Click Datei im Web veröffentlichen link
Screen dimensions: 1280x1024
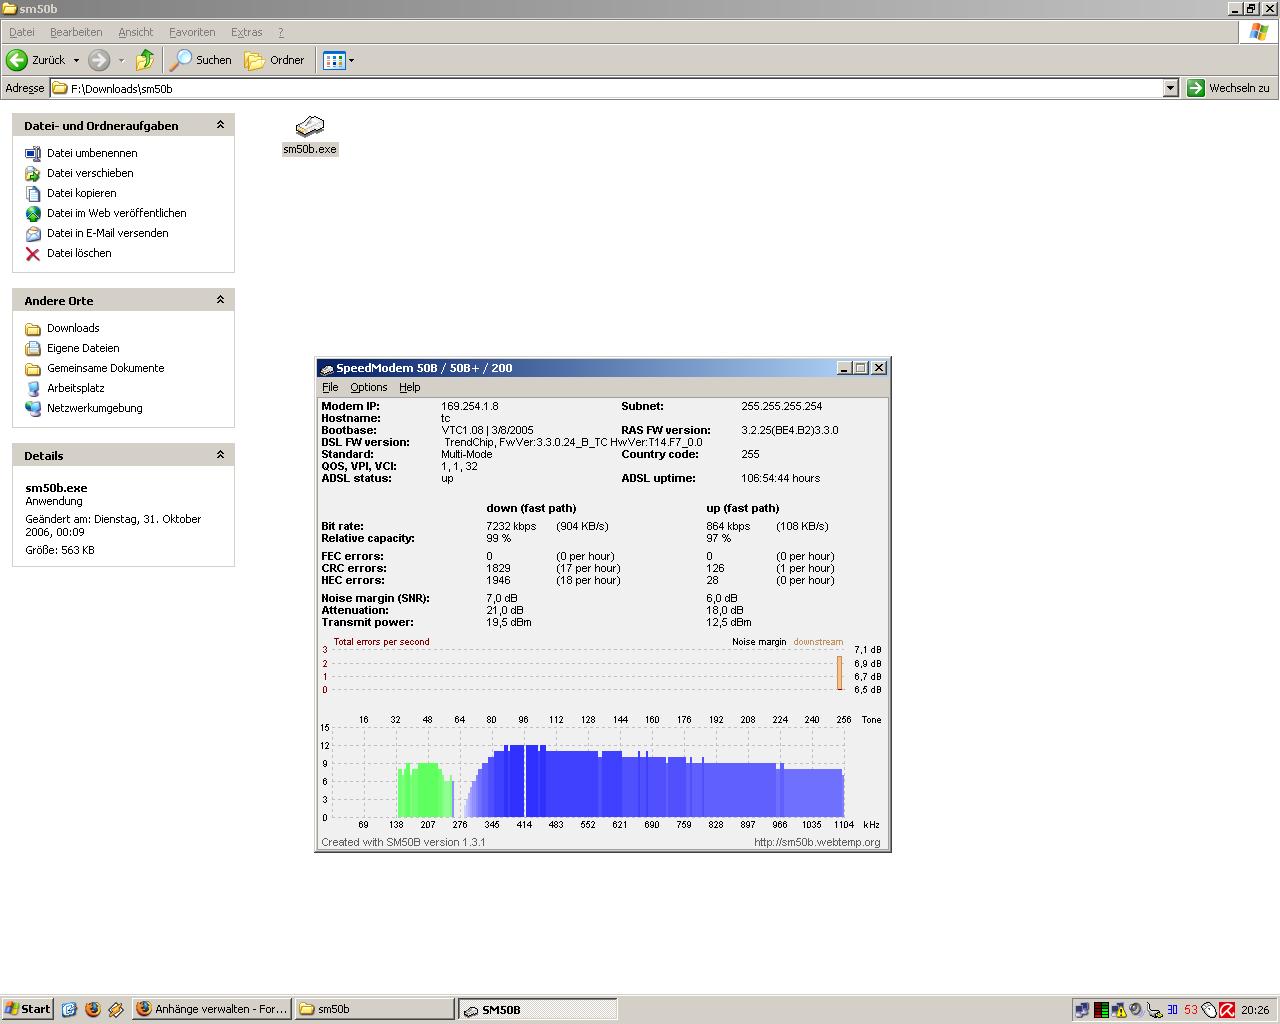click(116, 213)
